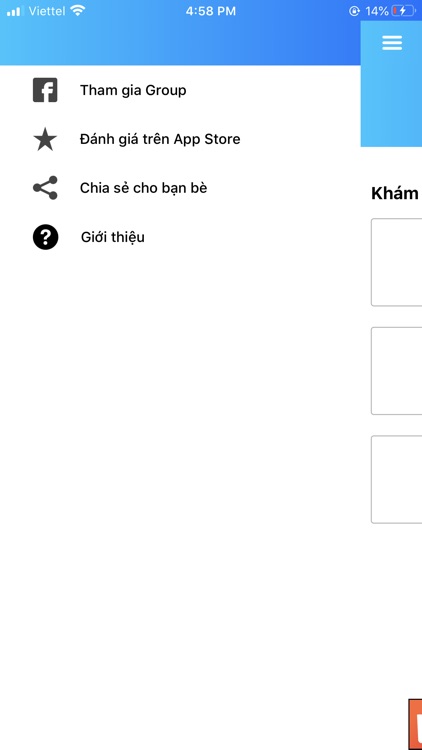Tap the hamburger menu icon
Viewport: 422px width, 750px height.
392,43
